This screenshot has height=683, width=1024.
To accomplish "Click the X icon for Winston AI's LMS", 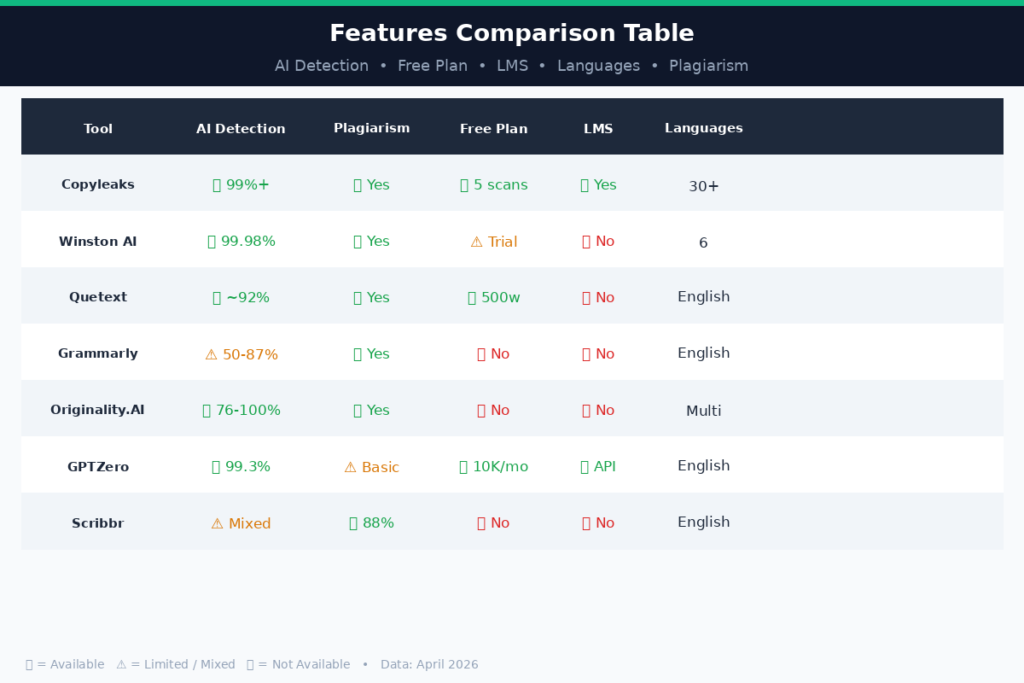I will 585,241.
